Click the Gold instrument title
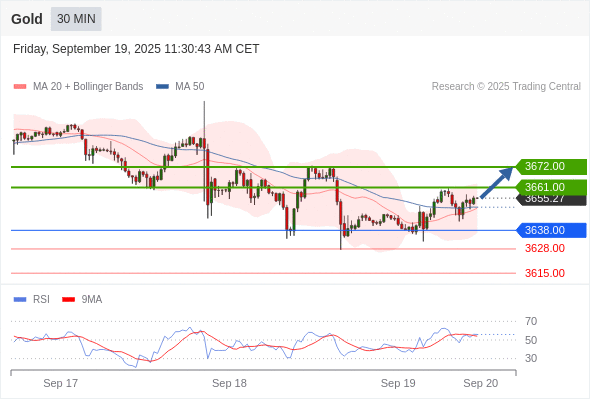 [27, 19]
